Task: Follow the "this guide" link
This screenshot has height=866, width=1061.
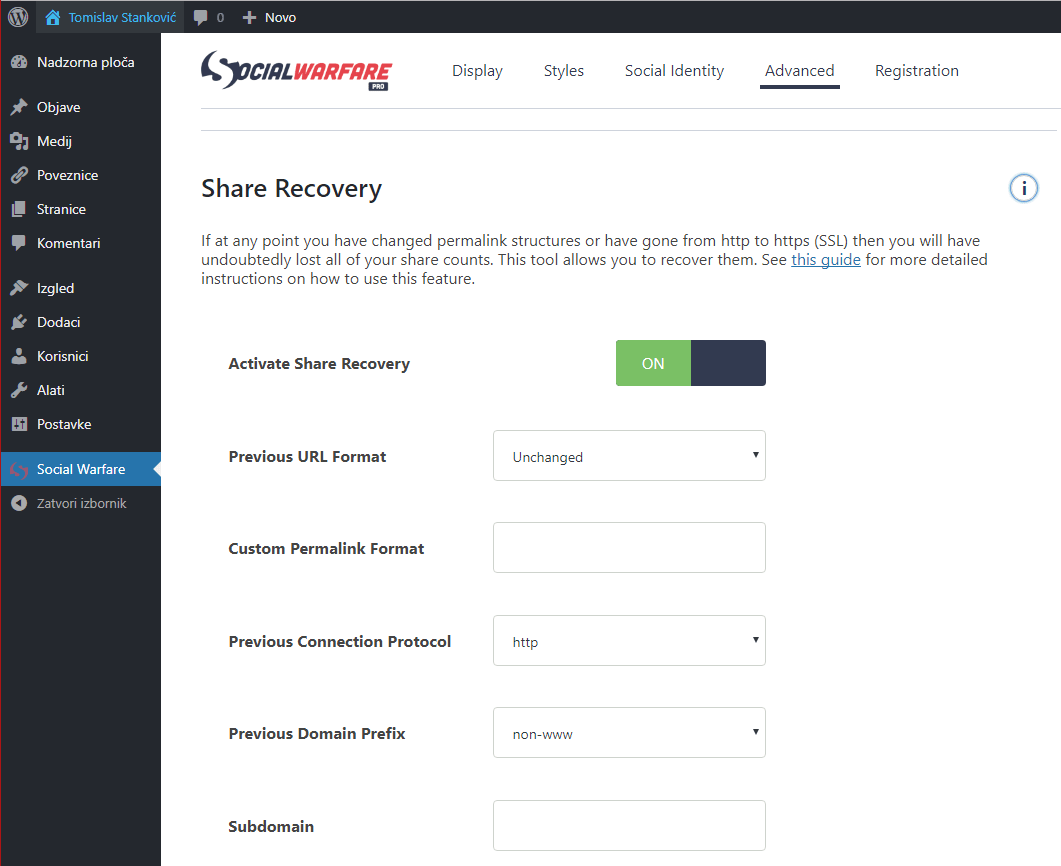Action: [x=825, y=260]
